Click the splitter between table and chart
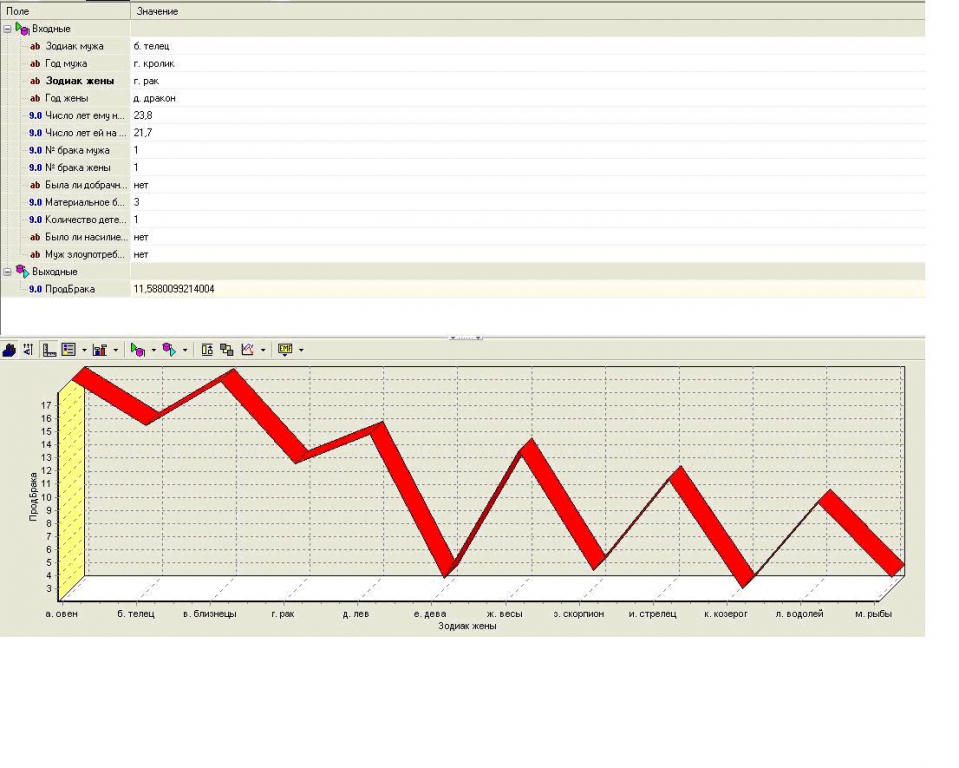This screenshot has width=959, height=768. (466, 338)
